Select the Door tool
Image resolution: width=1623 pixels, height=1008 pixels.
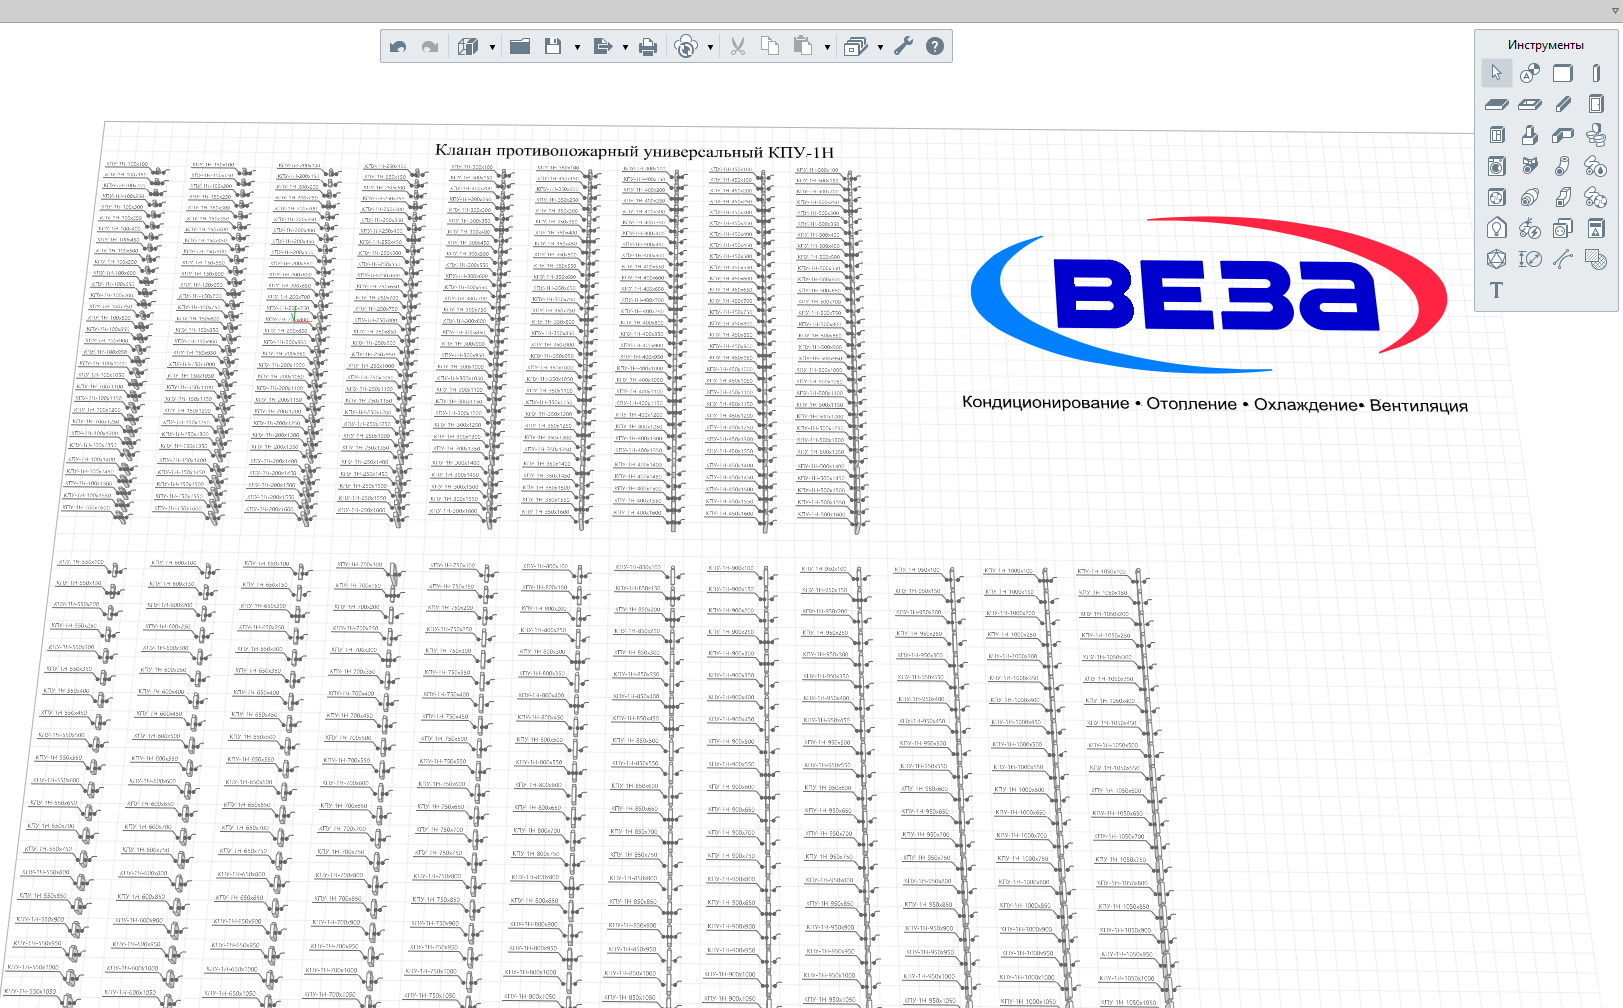[x=1596, y=104]
